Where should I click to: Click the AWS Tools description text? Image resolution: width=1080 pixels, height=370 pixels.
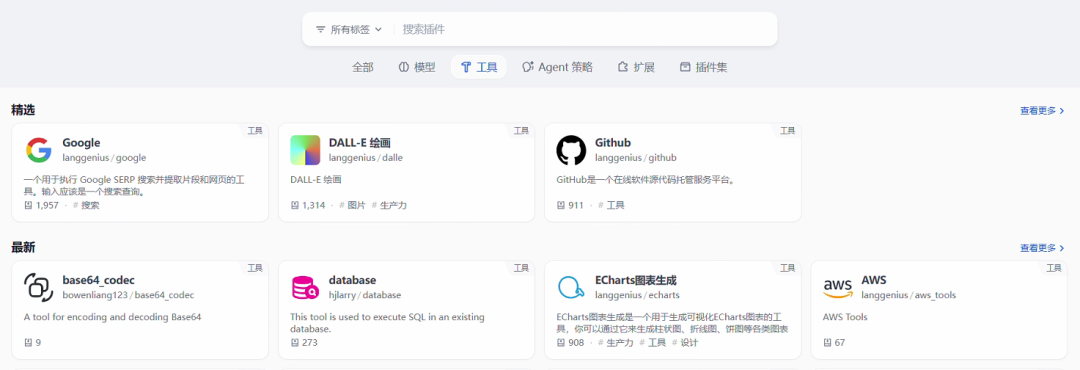845,317
